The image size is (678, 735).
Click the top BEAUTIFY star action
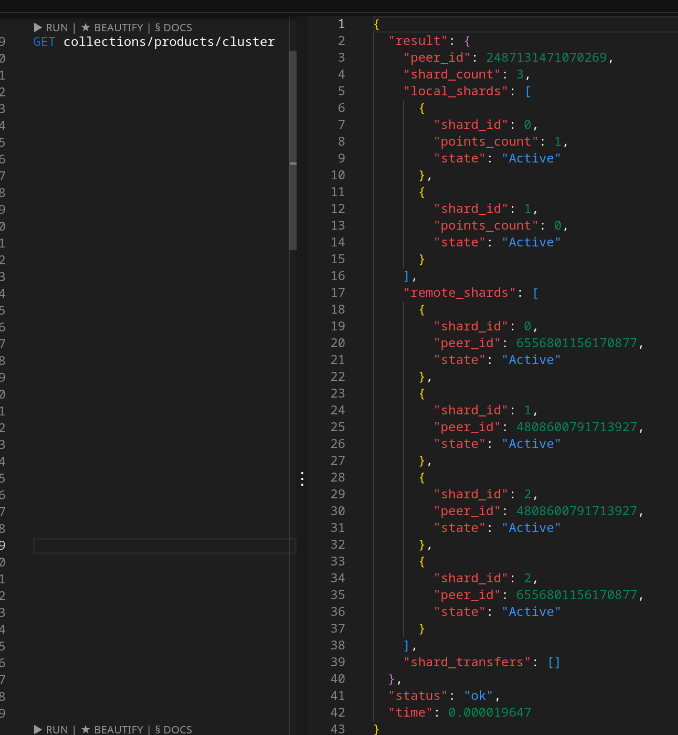click(x=114, y=28)
